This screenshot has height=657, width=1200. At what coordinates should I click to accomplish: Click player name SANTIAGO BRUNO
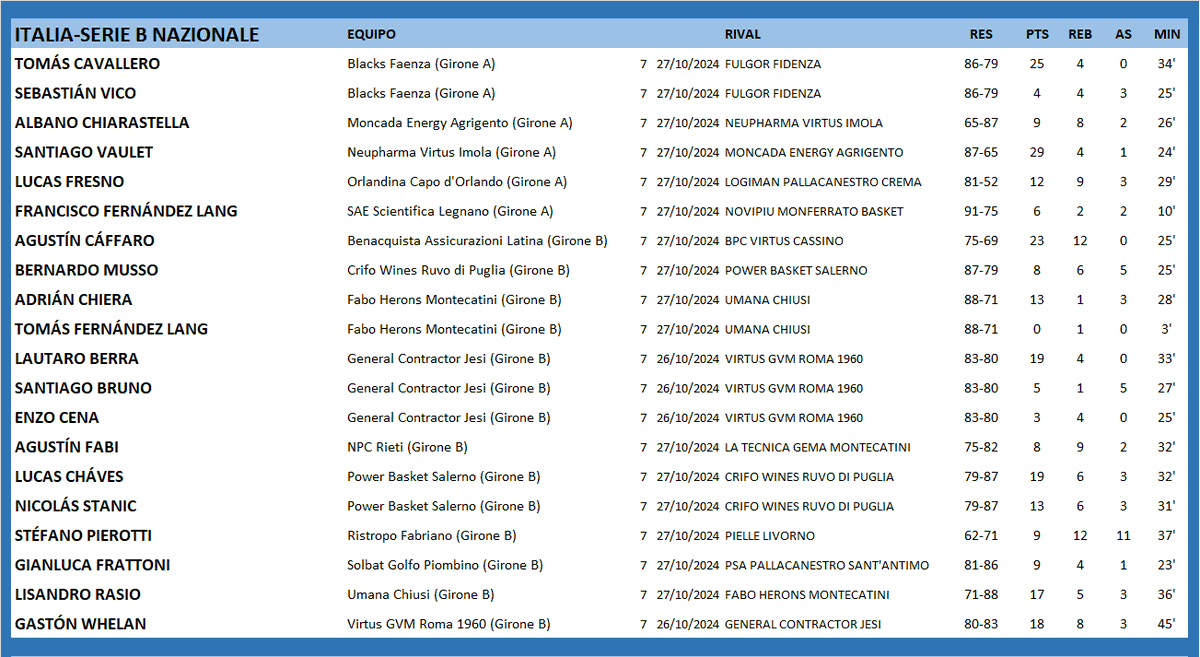(x=83, y=388)
